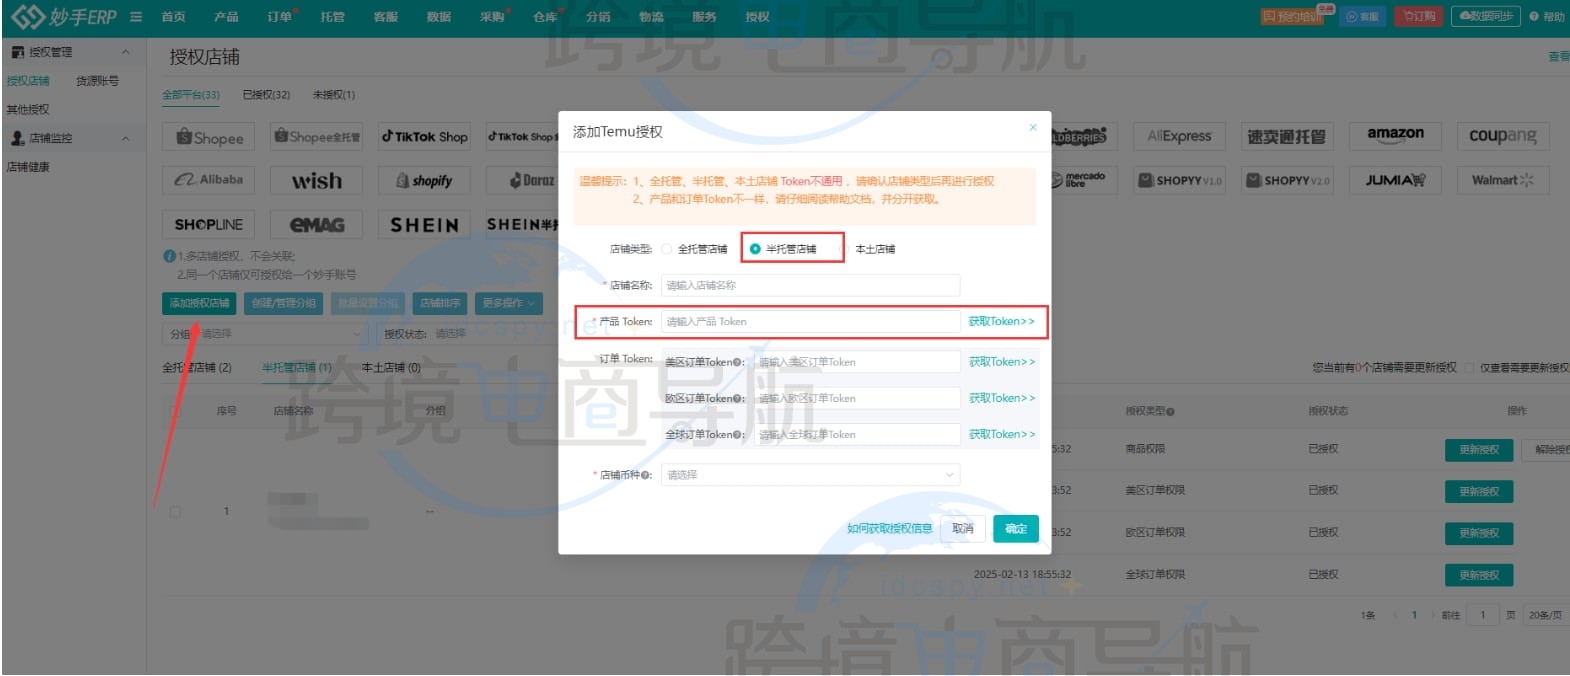The height and width of the screenshot is (676, 1570).
Task: Select the Walmart platform tile
Action: 1503,180
